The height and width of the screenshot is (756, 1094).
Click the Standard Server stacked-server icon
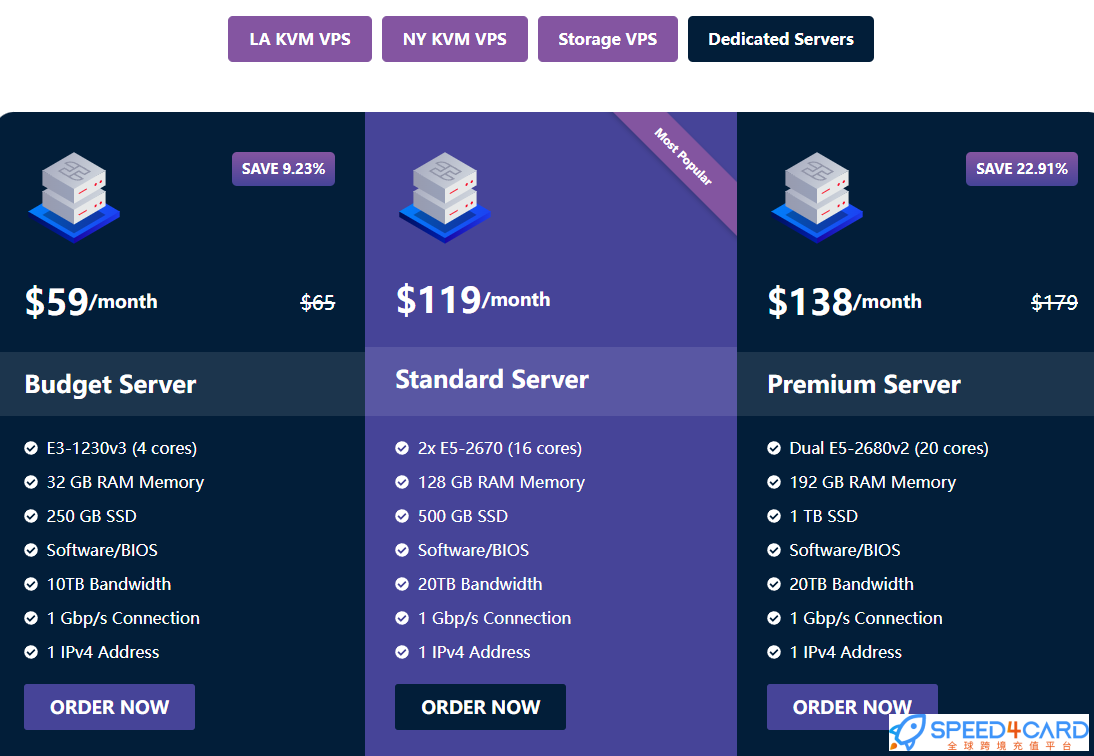pos(445,197)
